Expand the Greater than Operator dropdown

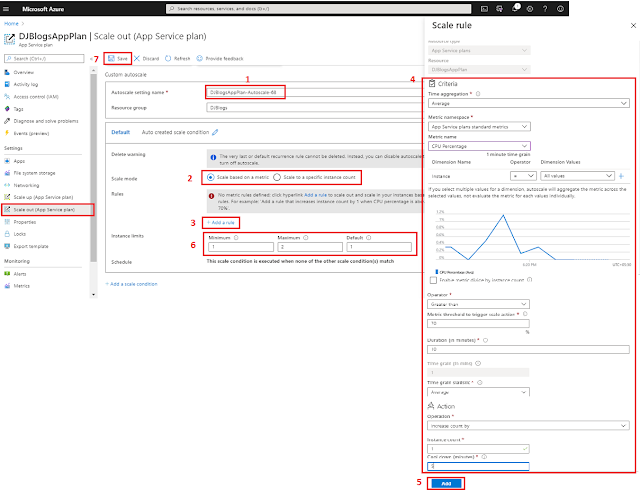pyautogui.click(x=478, y=304)
